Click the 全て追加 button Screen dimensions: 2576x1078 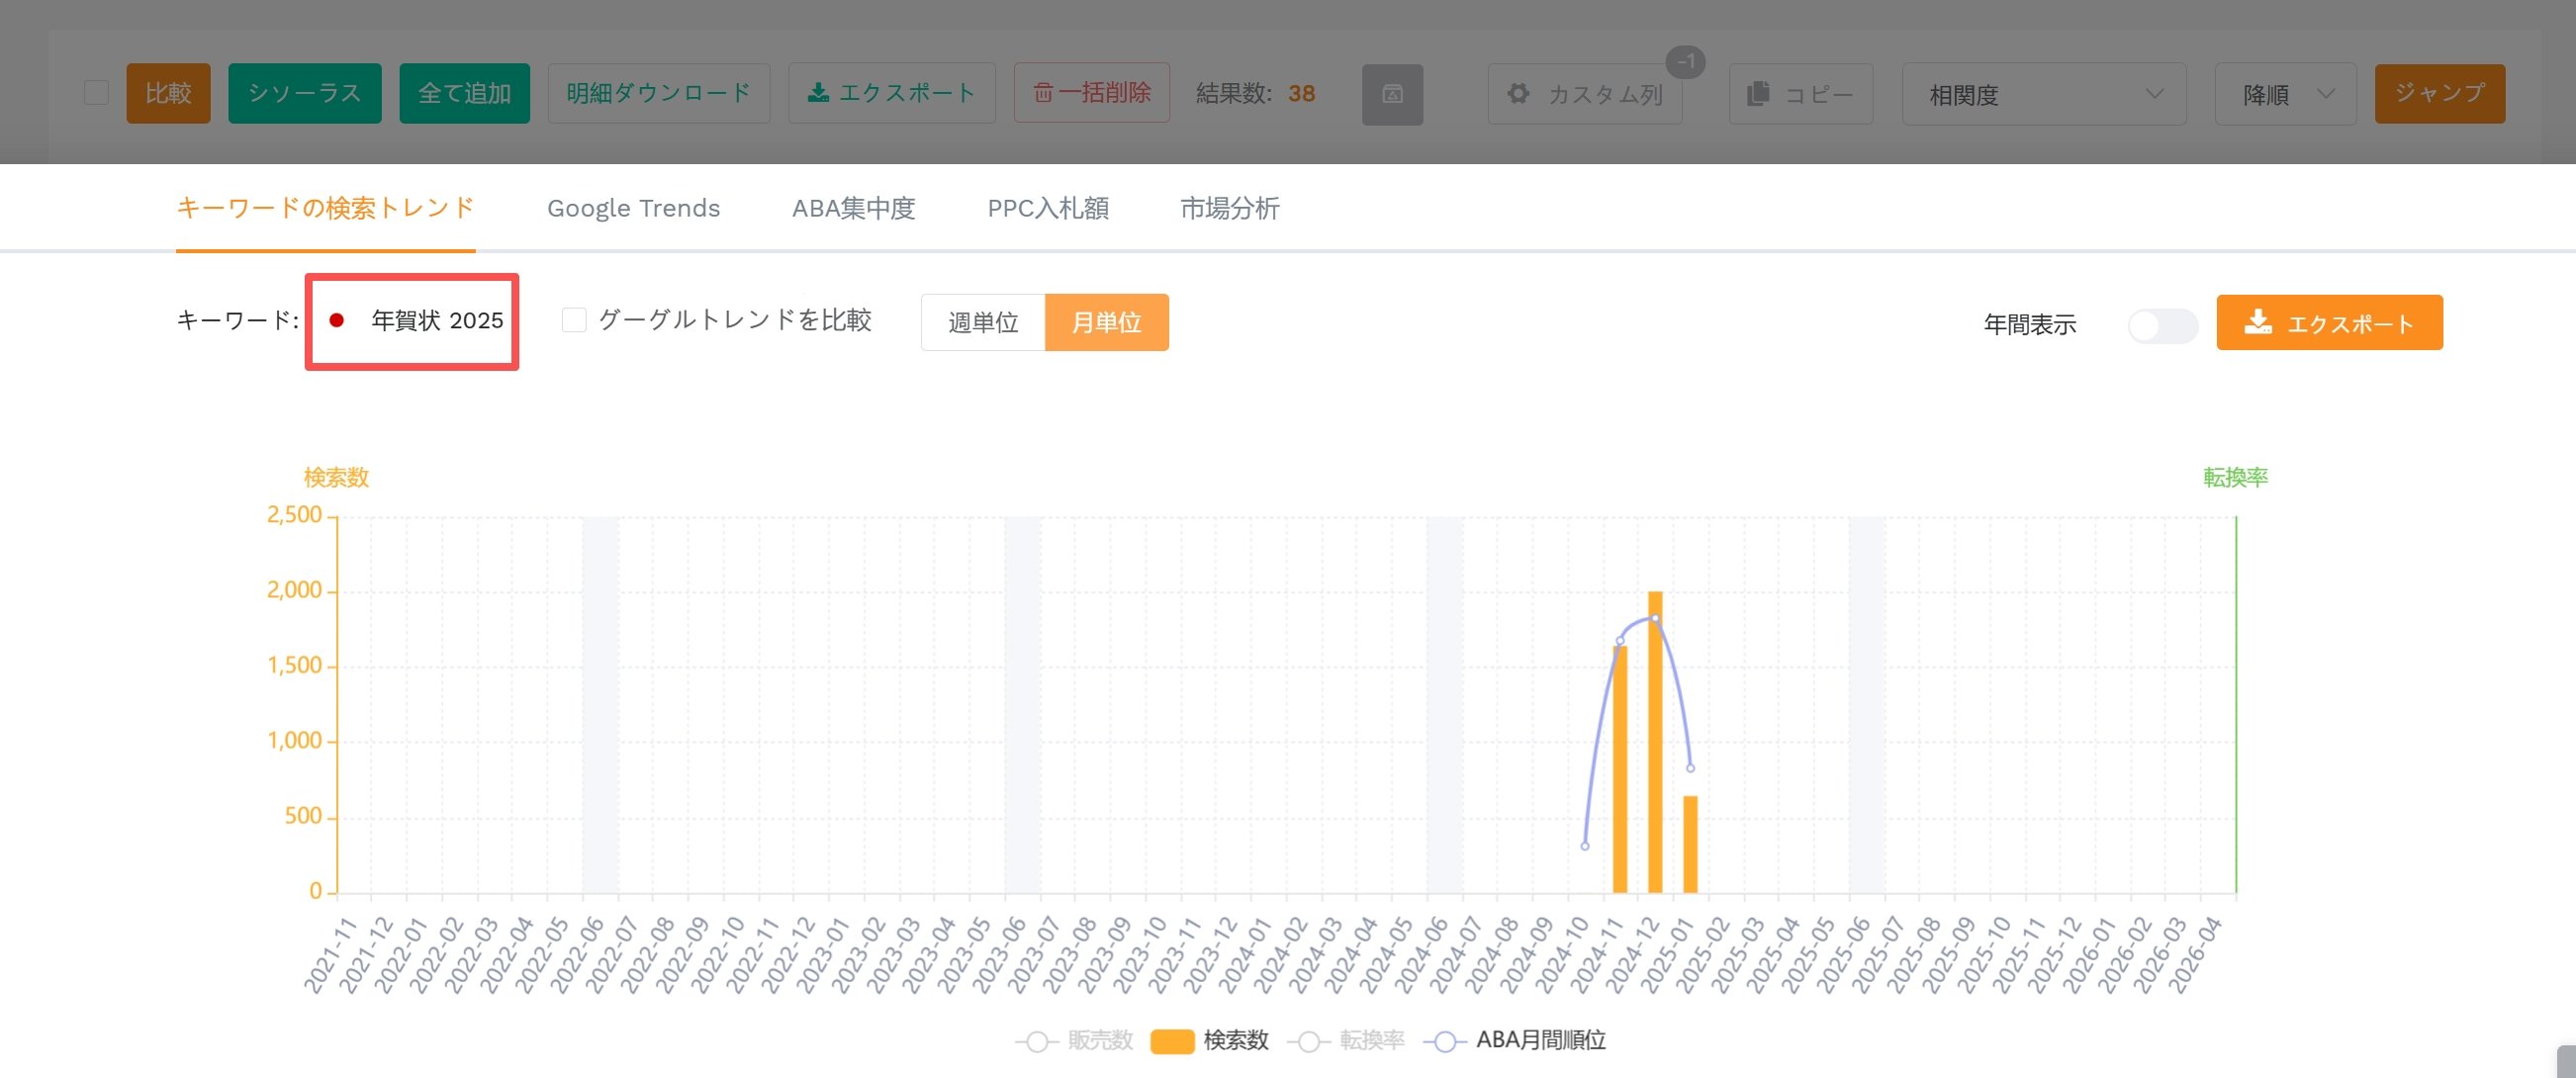coord(464,93)
